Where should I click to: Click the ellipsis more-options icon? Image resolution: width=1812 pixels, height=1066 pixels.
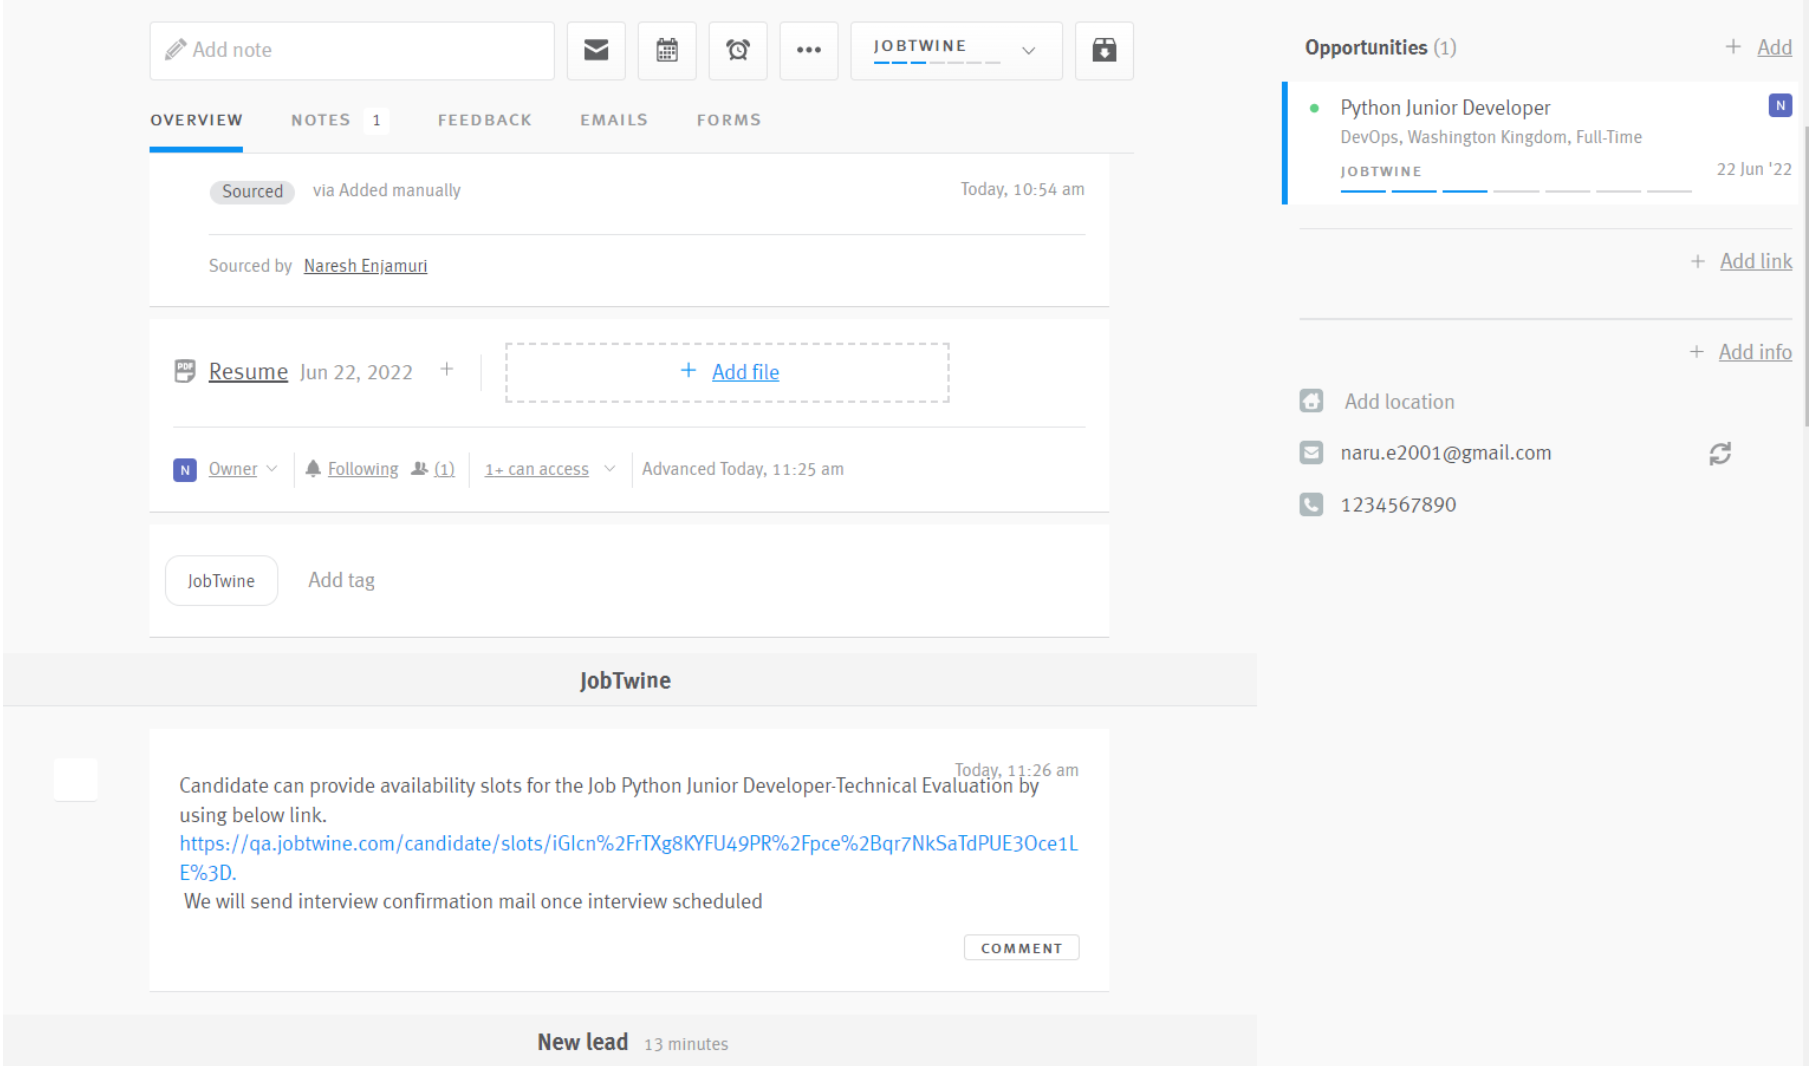(808, 50)
